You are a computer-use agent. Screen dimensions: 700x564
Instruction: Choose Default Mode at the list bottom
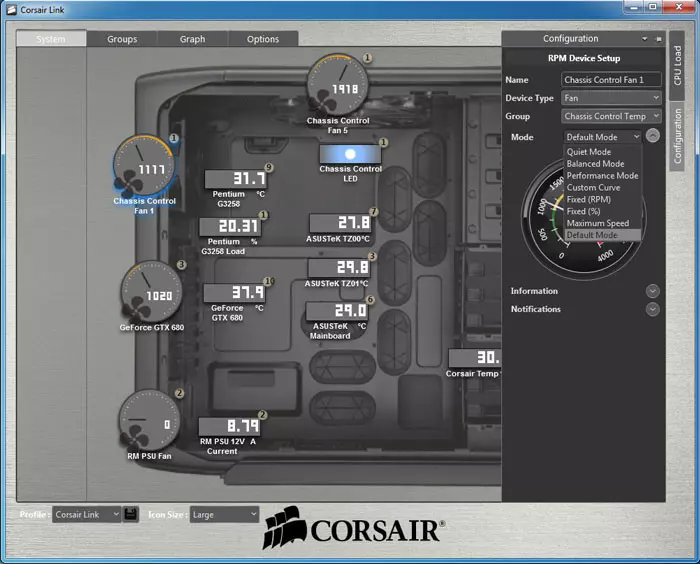coord(603,235)
